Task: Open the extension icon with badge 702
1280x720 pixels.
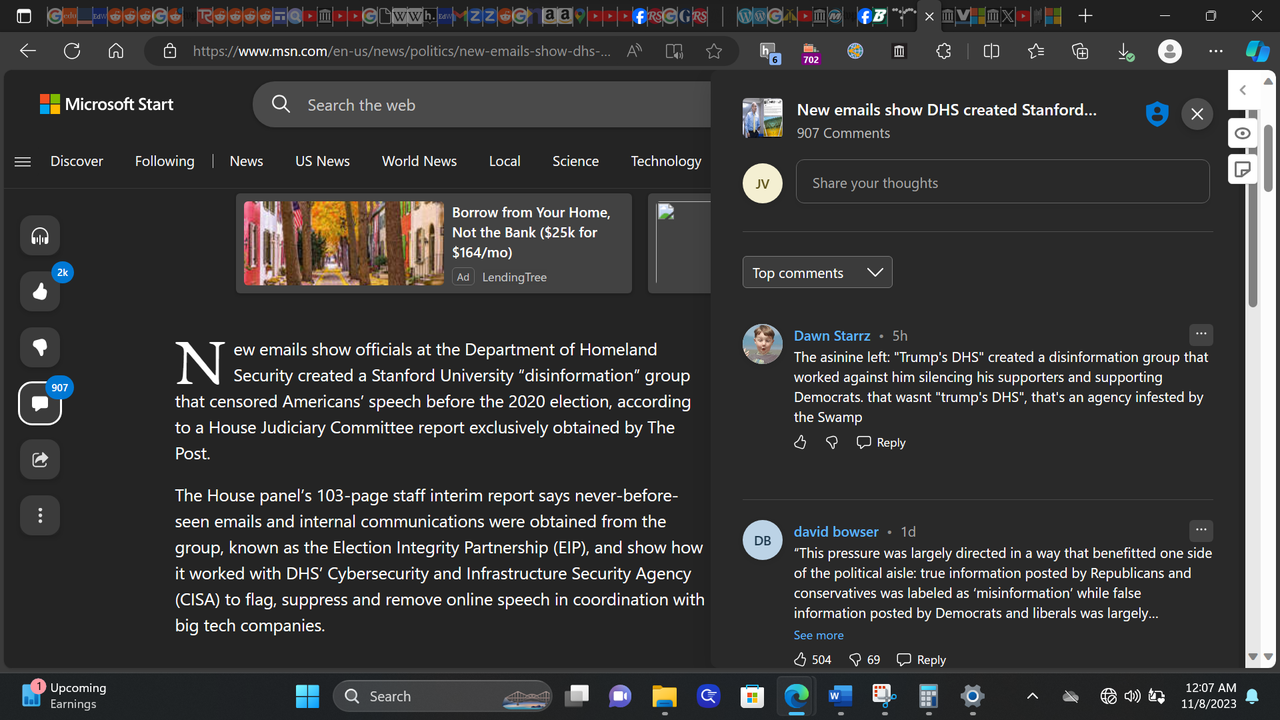Action: point(811,52)
